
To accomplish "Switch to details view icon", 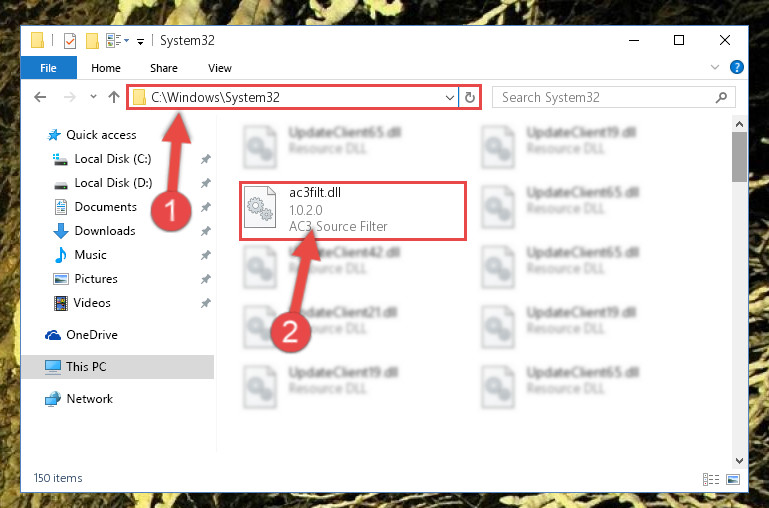I will click(x=711, y=479).
